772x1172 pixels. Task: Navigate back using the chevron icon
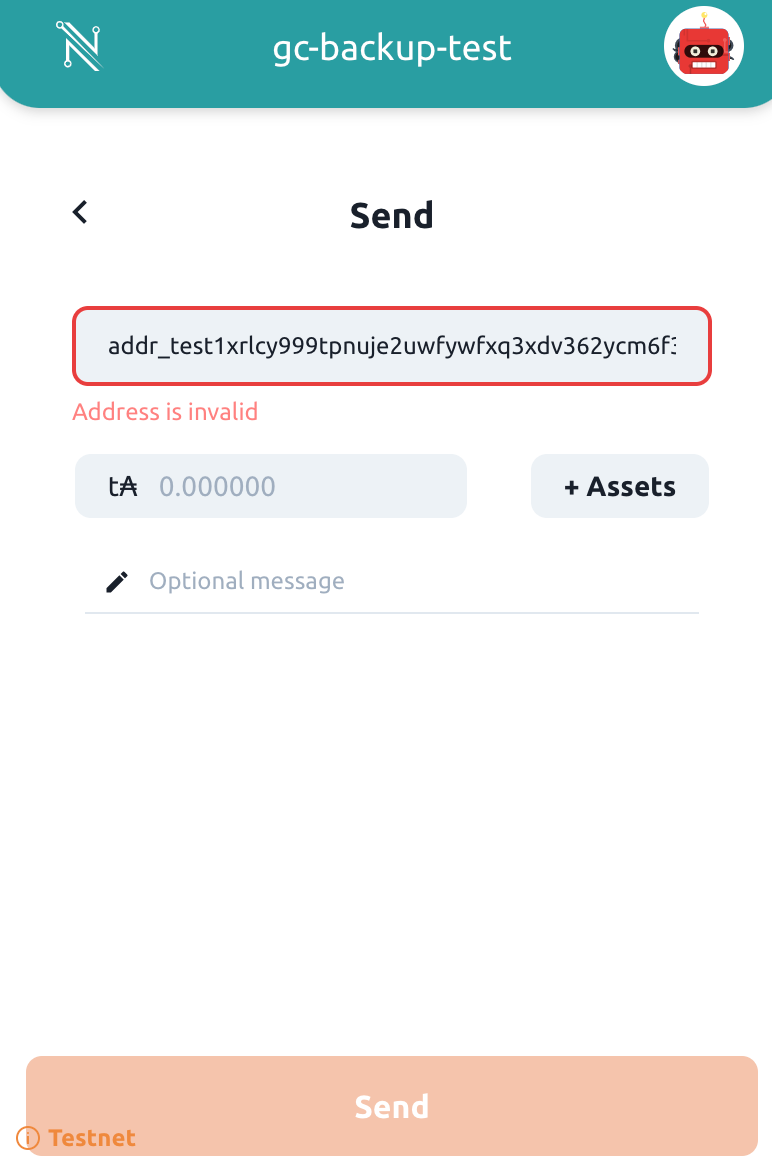coord(79,211)
